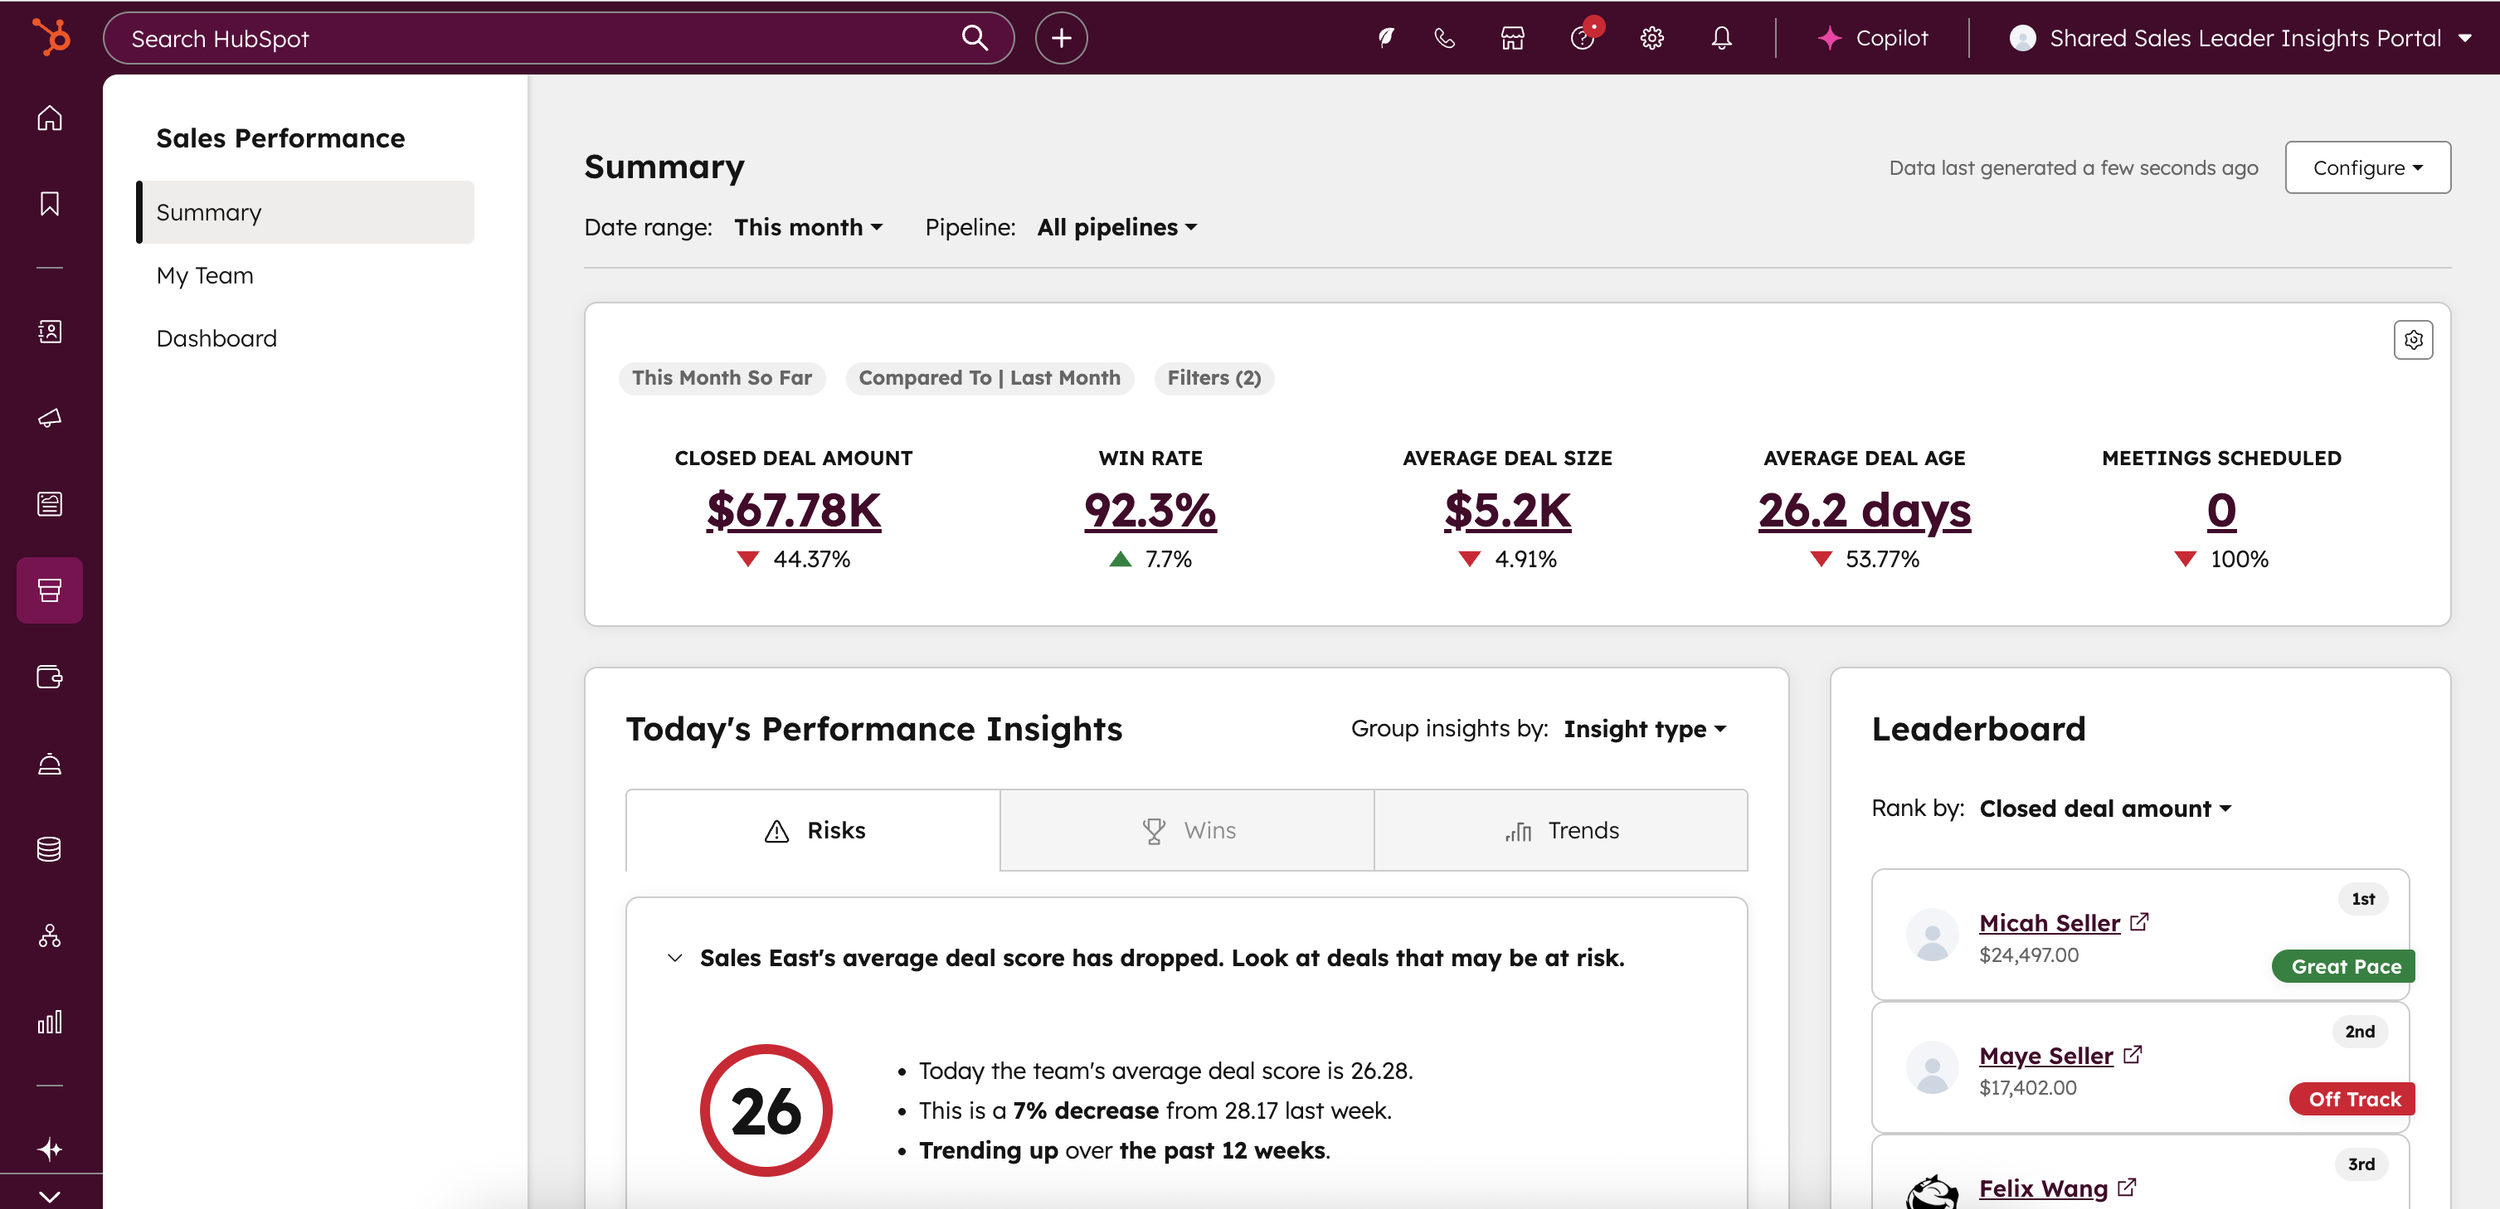Switch to the Trends tab
The image size is (2500, 1209).
pyautogui.click(x=1561, y=830)
